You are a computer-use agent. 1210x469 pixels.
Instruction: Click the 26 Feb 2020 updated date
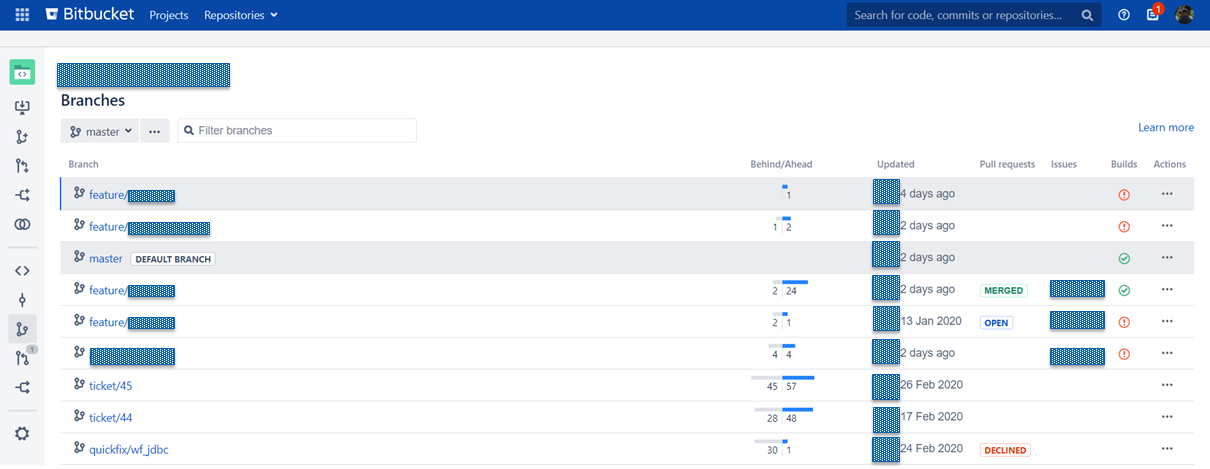(931, 385)
